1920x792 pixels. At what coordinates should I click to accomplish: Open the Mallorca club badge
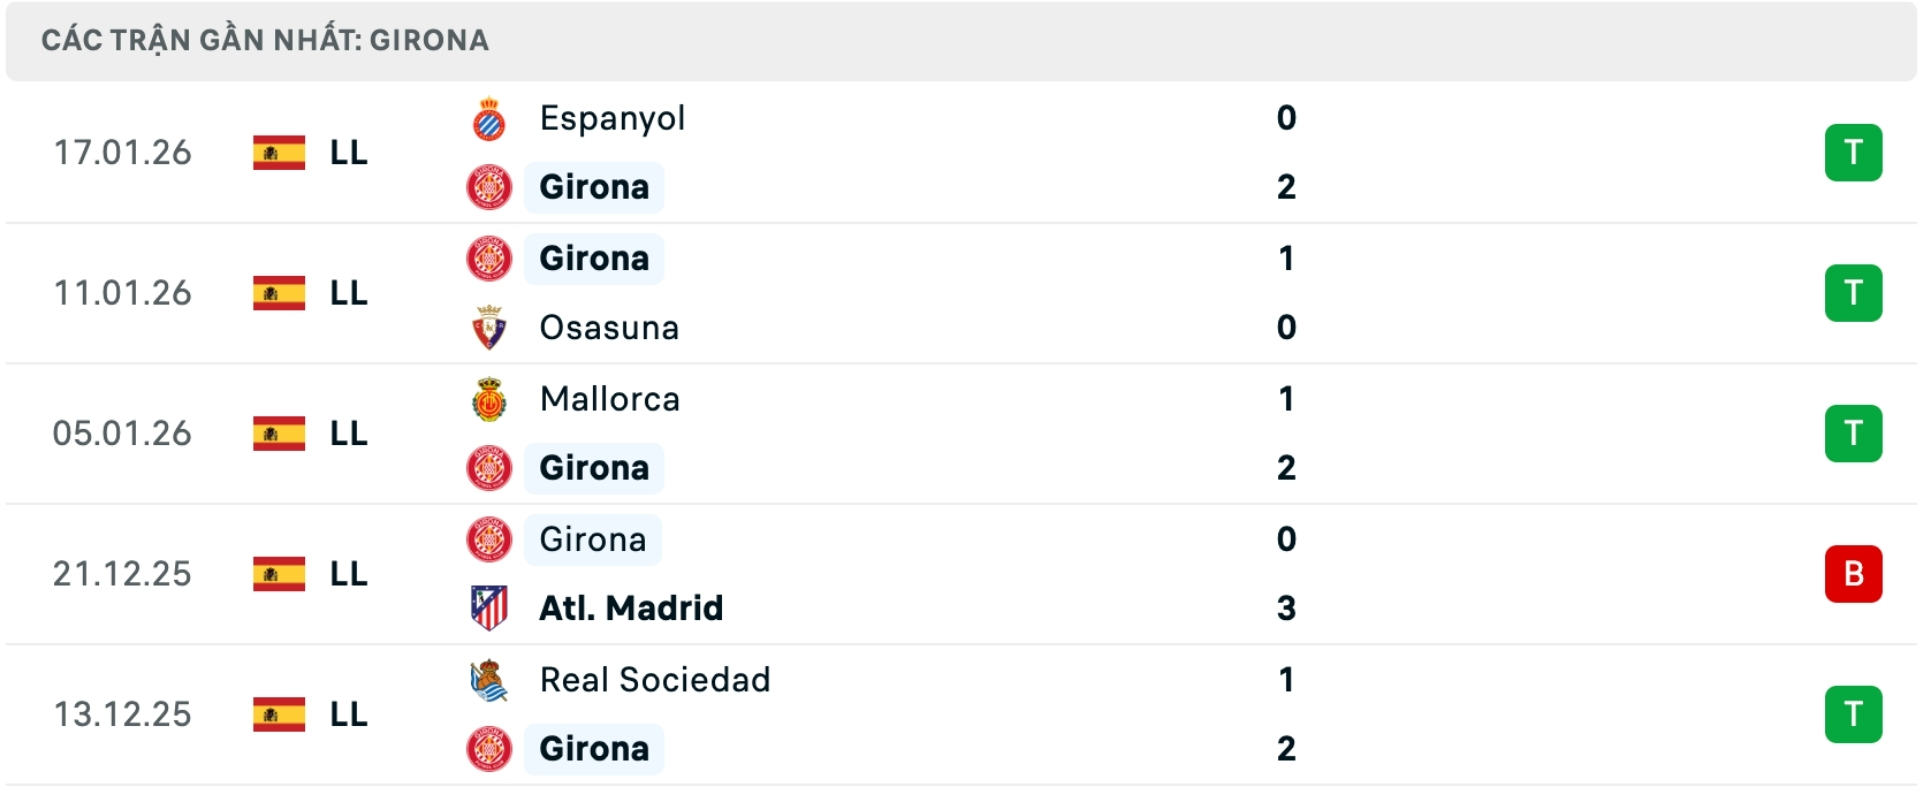pos(489,398)
